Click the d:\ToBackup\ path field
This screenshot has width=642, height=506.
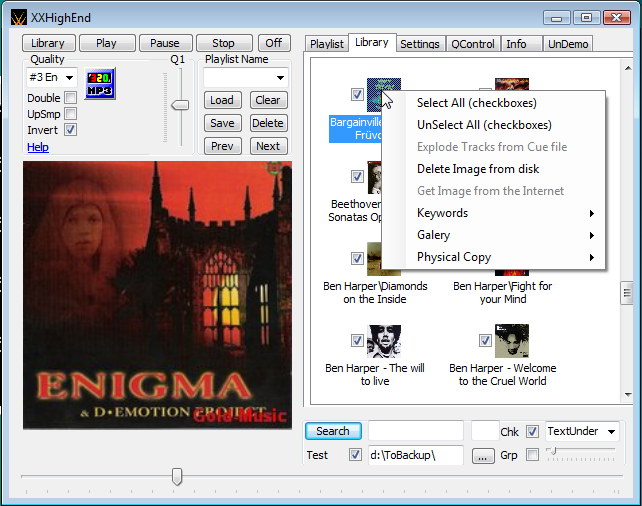pyautogui.click(x=416, y=455)
